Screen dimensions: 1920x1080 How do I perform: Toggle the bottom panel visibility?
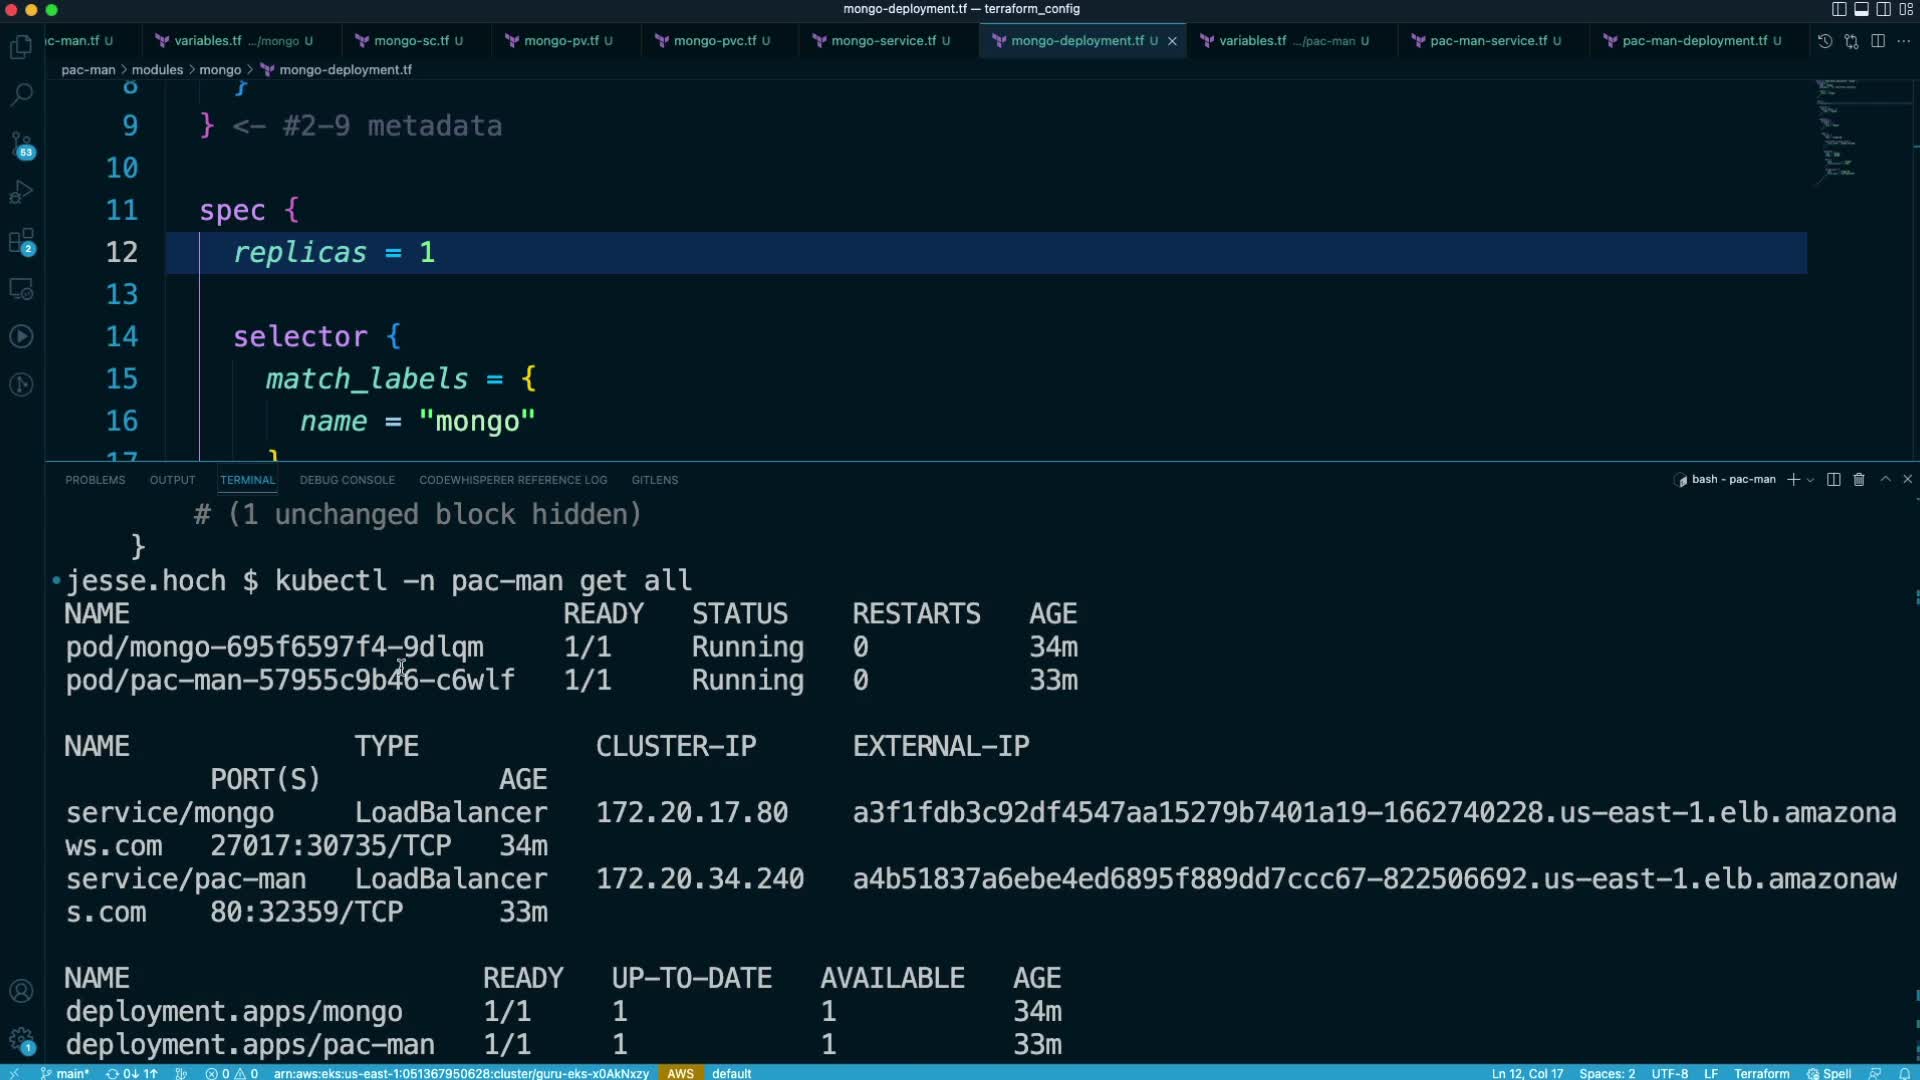(1861, 9)
